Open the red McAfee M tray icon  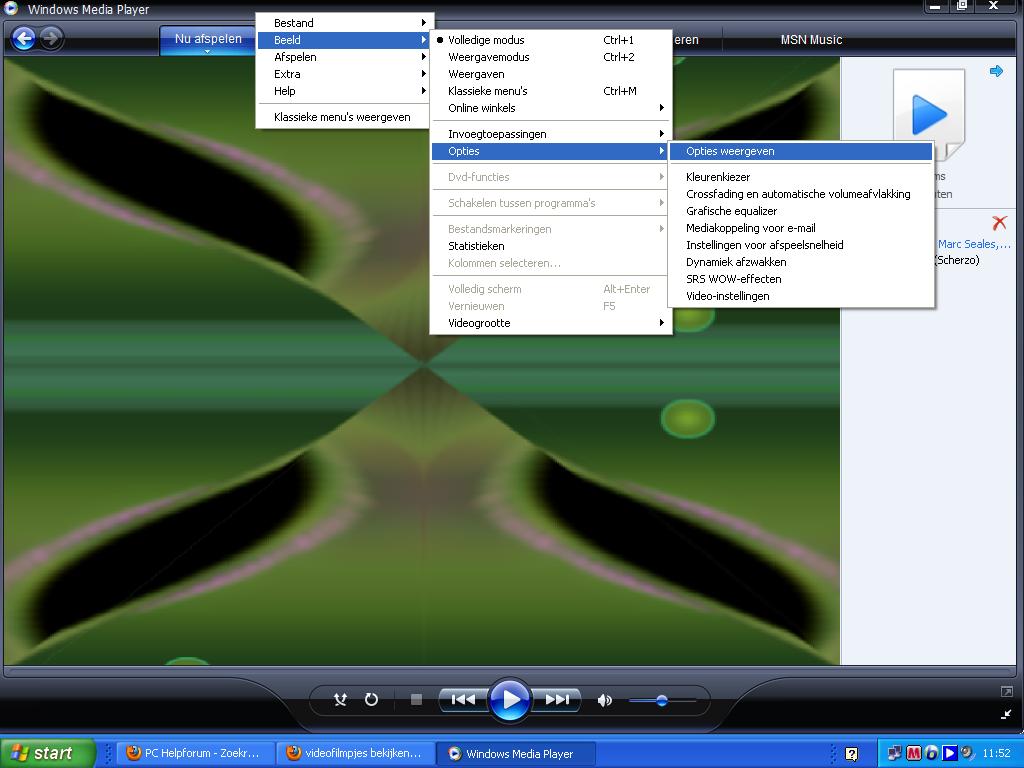(913, 753)
